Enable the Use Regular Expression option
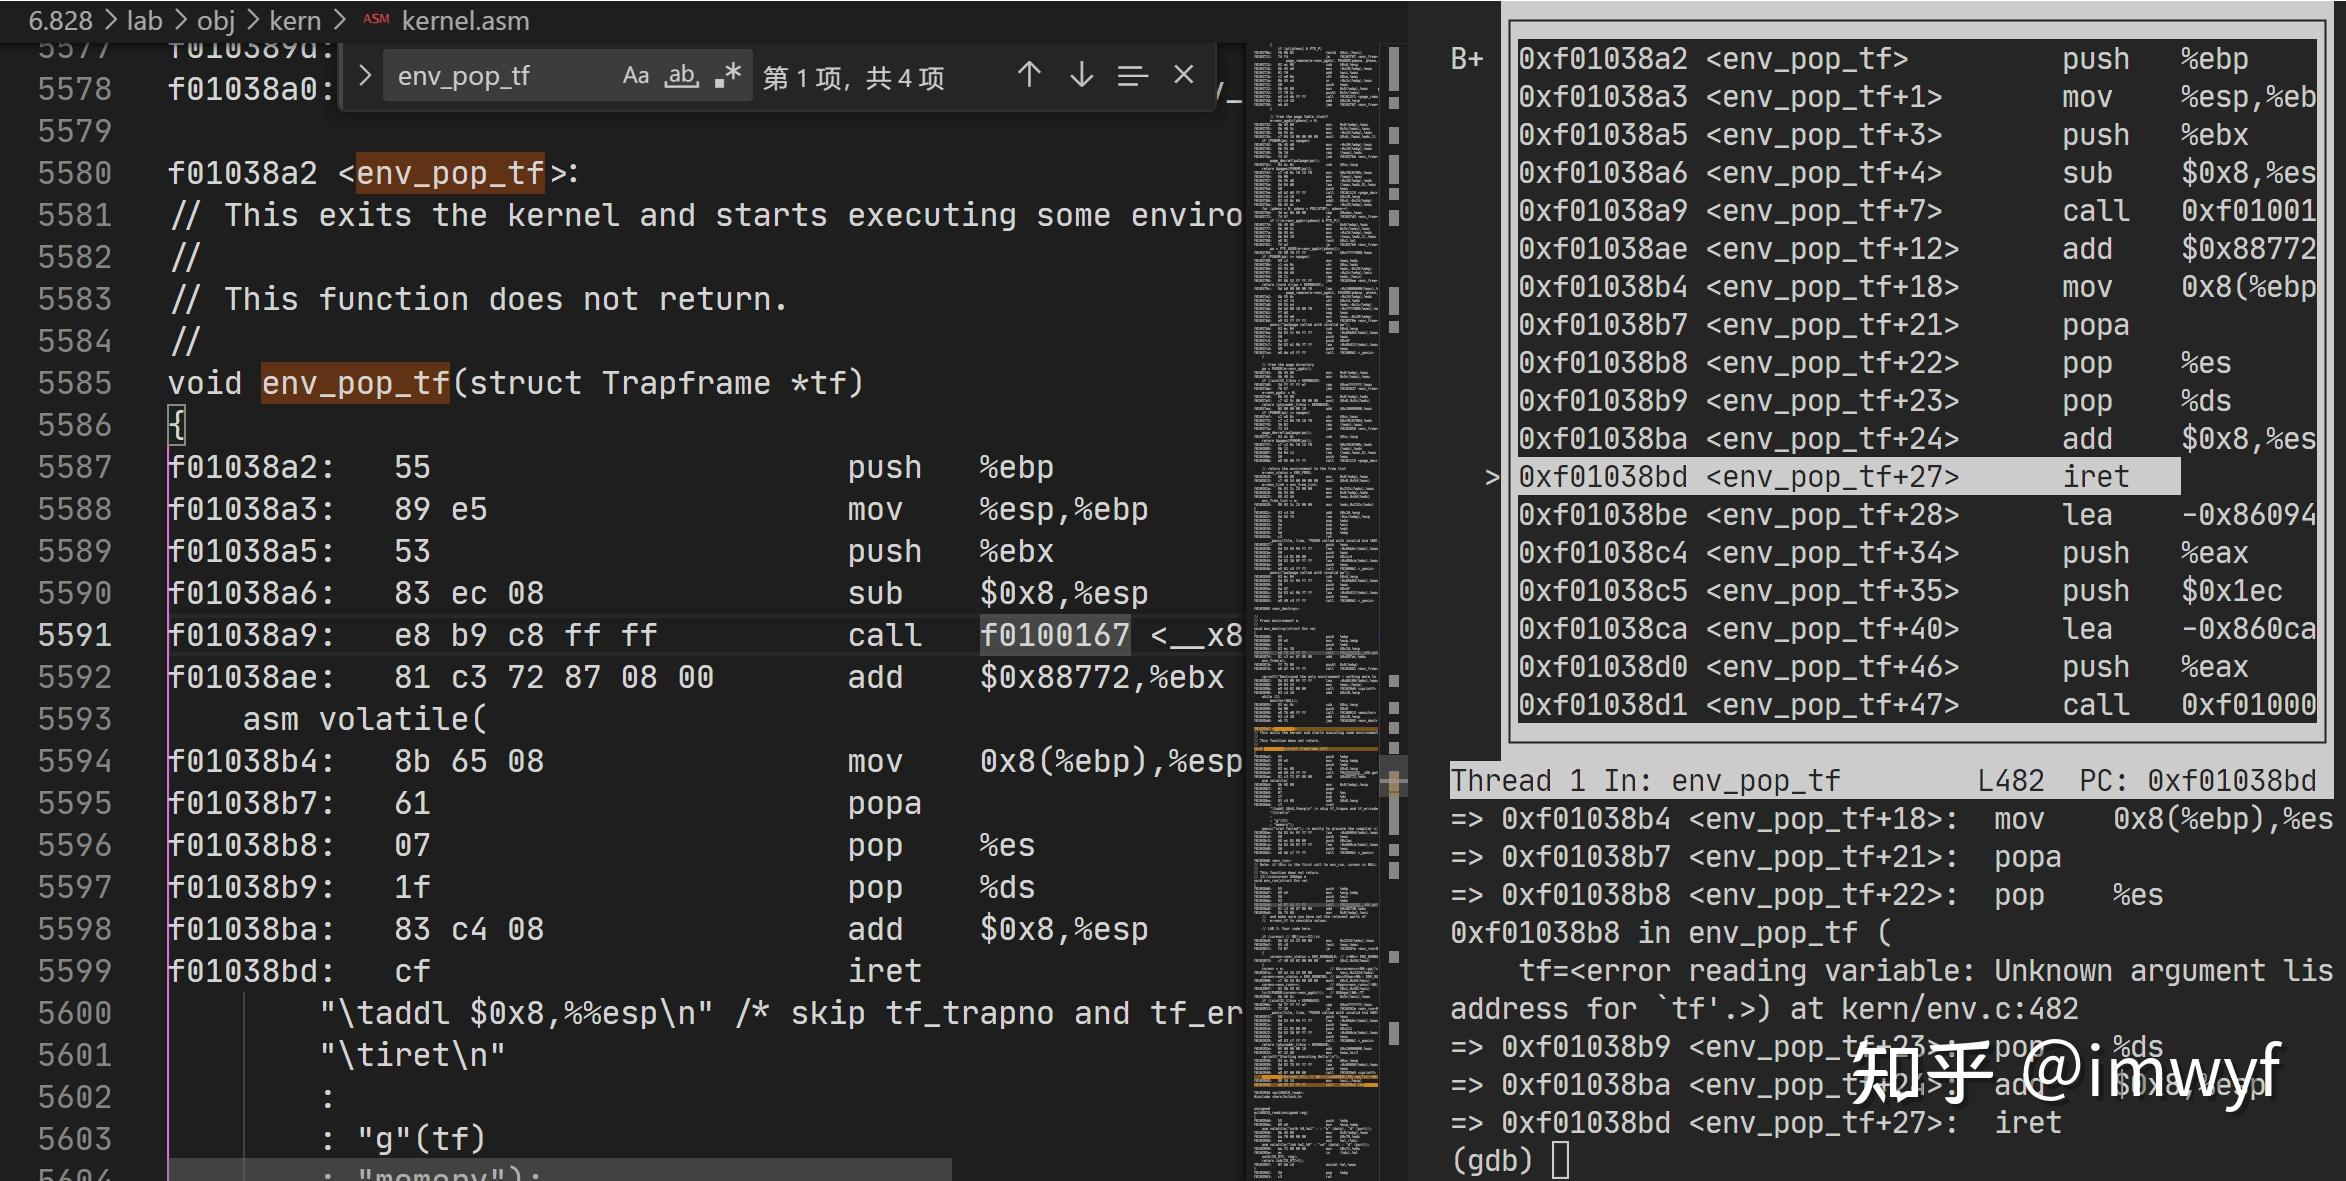The width and height of the screenshot is (2346, 1181). click(x=726, y=75)
